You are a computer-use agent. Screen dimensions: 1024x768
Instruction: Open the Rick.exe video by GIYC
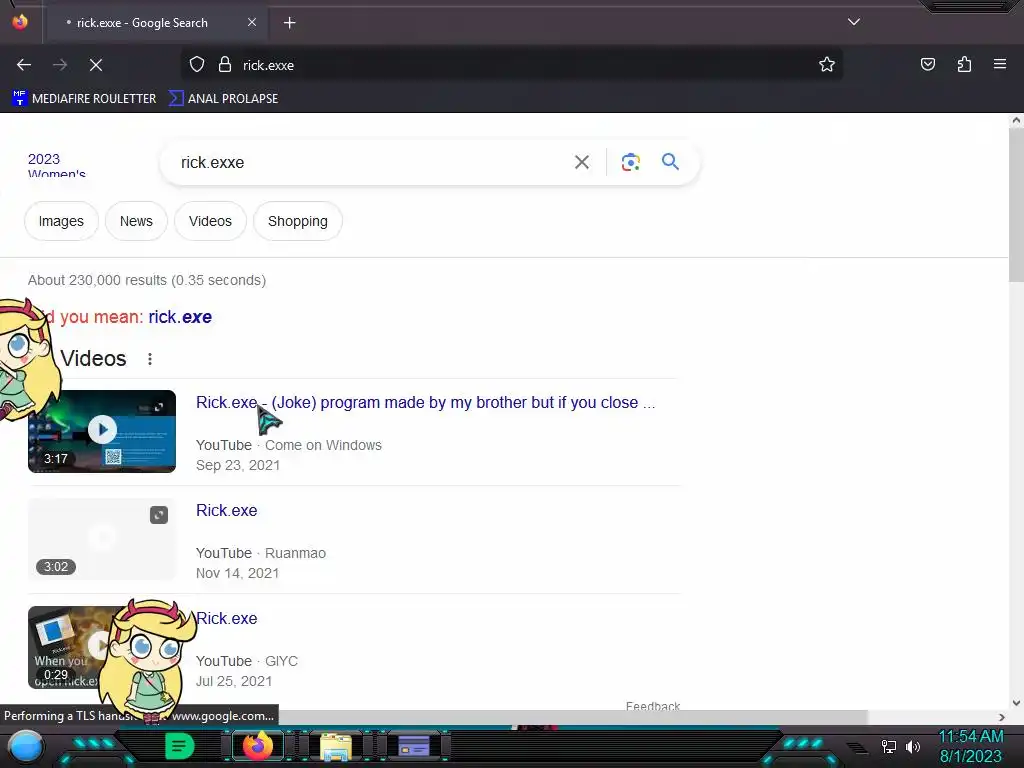click(x=227, y=618)
